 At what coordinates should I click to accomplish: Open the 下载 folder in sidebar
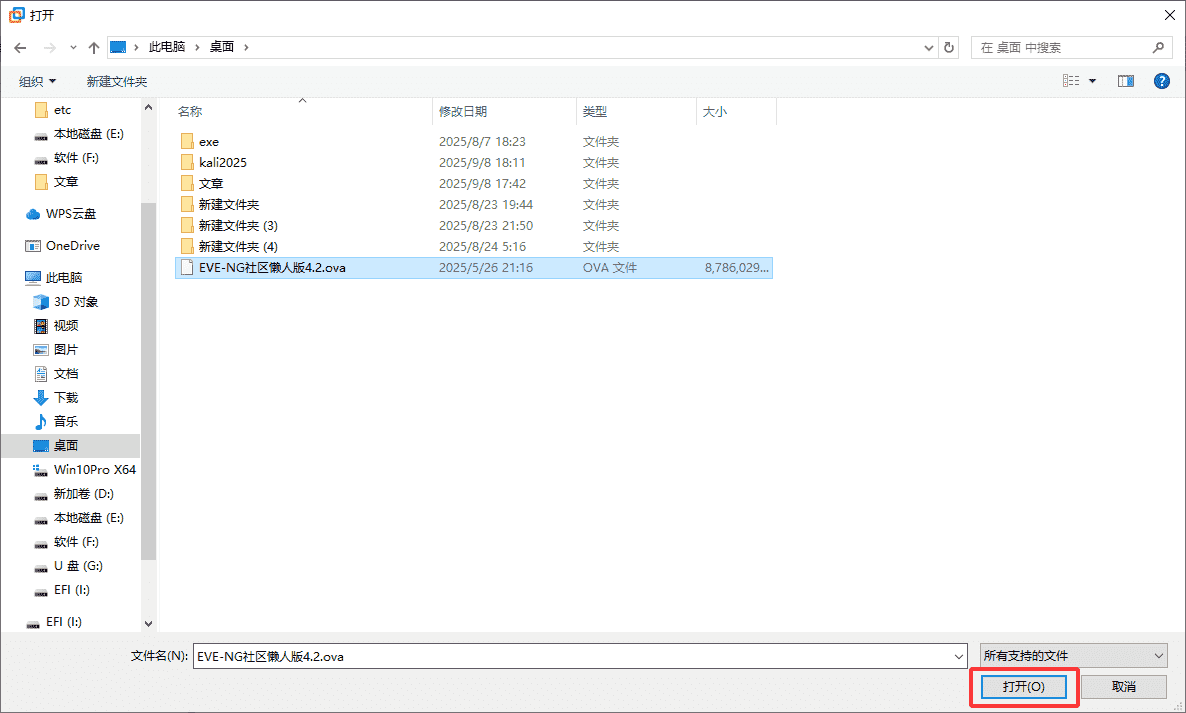point(66,398)
